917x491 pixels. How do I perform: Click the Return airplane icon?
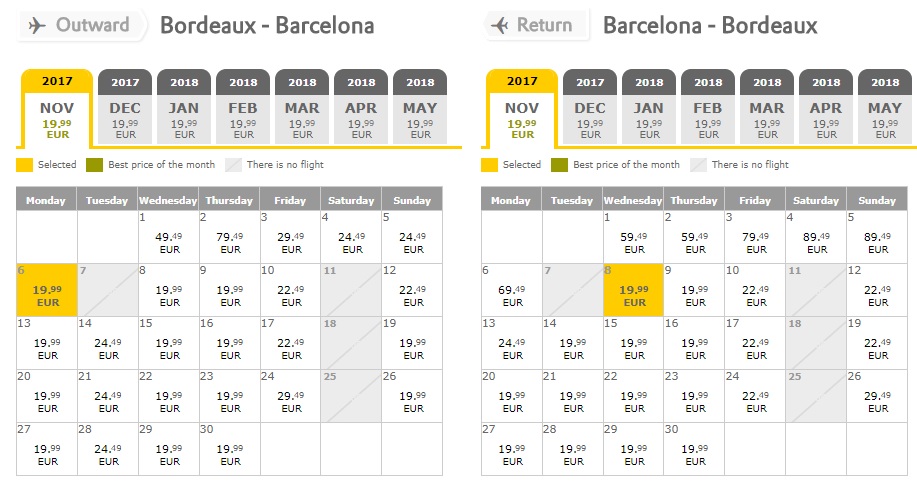499,25
